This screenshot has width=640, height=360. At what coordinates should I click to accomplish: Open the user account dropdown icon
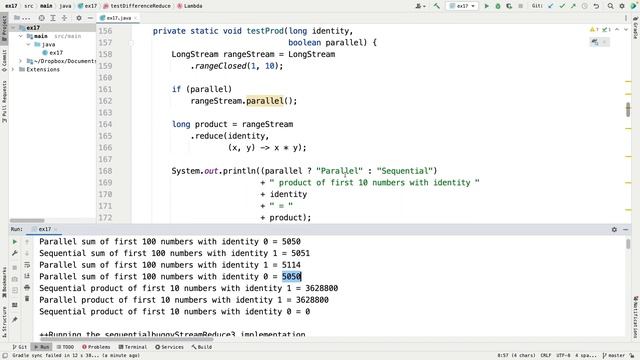(x=420, y=6)
